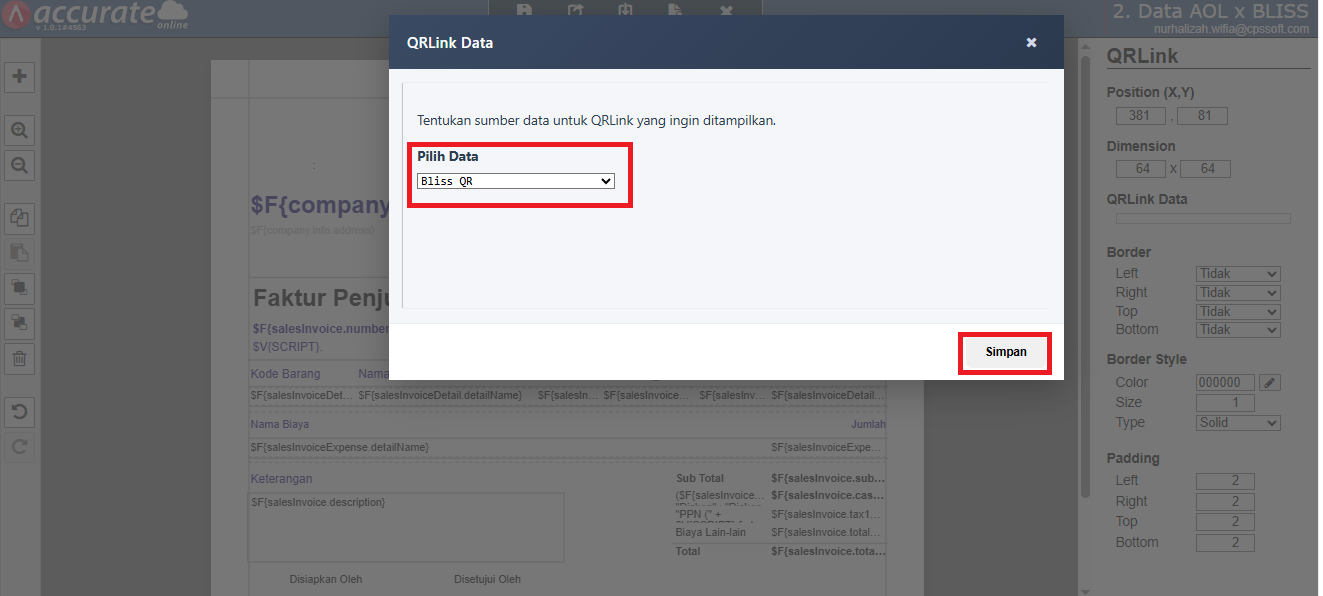Click the send to back icon
This screenshot has height=596, width=1323.
tap(19, 323)
